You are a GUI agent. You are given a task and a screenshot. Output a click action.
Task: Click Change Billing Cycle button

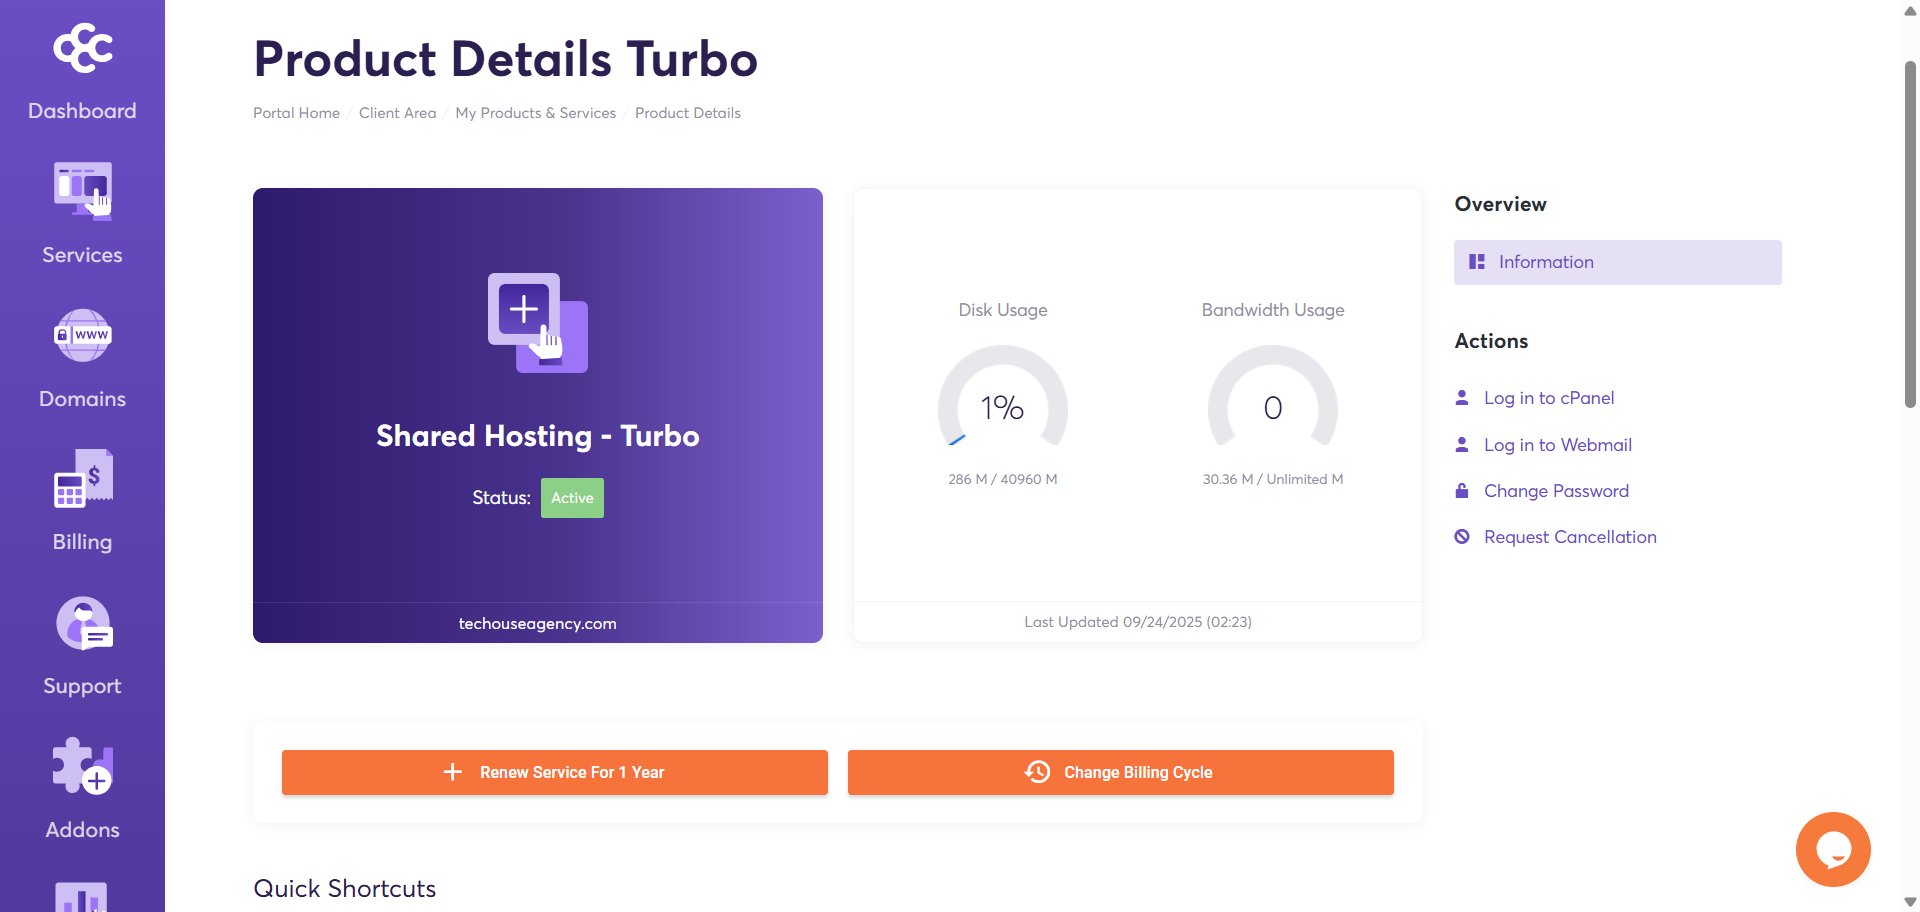click(x=1121, y=772)
